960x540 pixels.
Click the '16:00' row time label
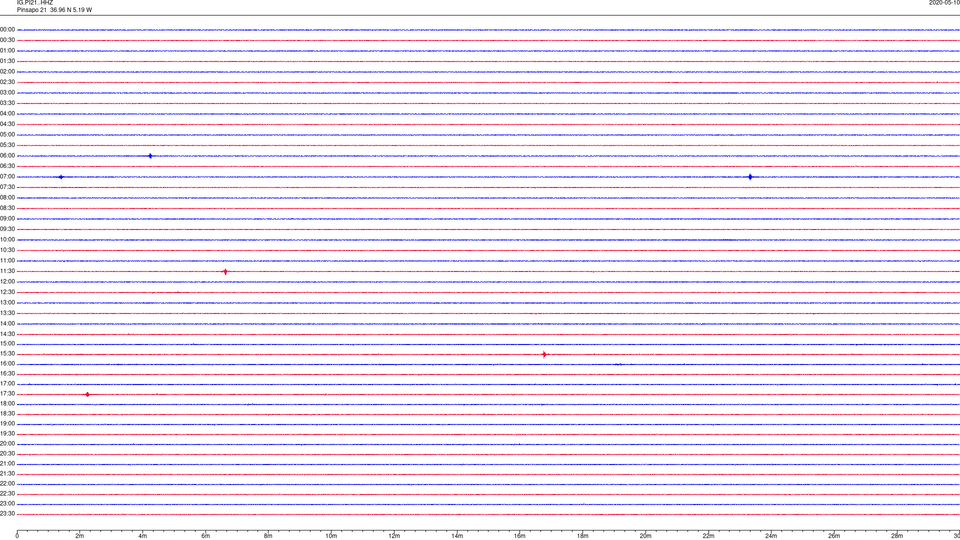(x=7, y=364)
